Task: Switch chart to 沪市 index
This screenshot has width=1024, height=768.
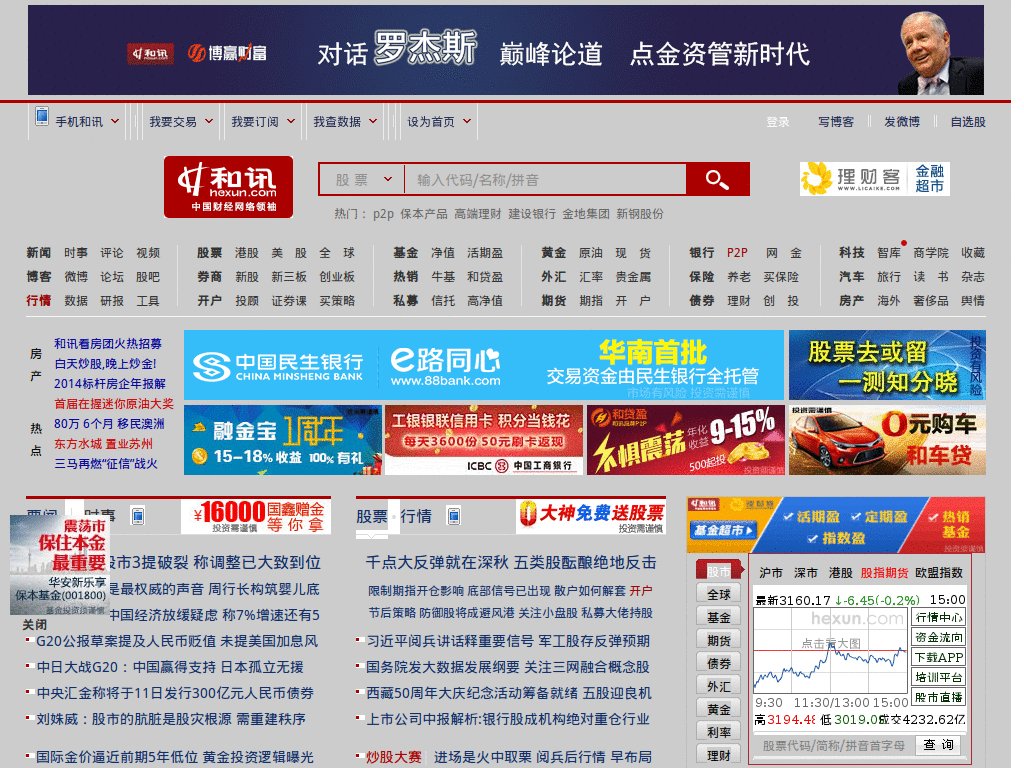Action: [771, 573]
